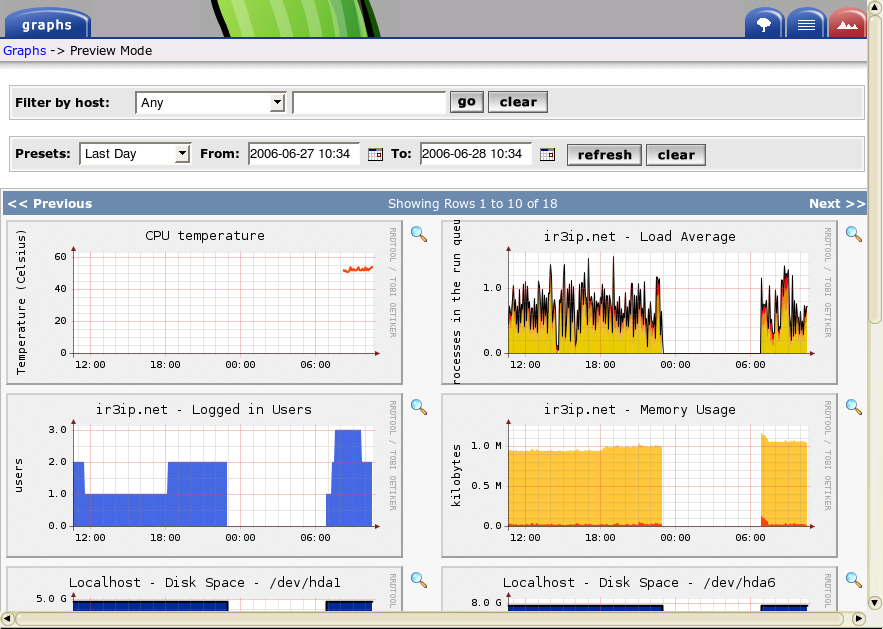This screenshot has height=629, width=883.
Task: Follow the Graphs breadcrumb link
Action: pos(25,51)
